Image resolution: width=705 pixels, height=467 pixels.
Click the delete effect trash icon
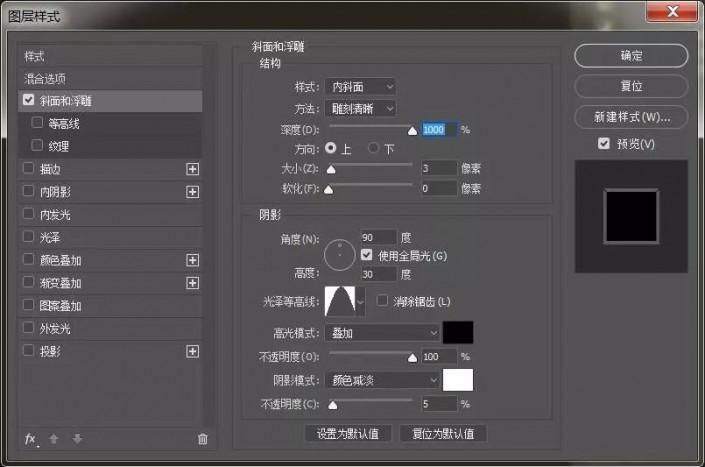click(x=203, y=439)
